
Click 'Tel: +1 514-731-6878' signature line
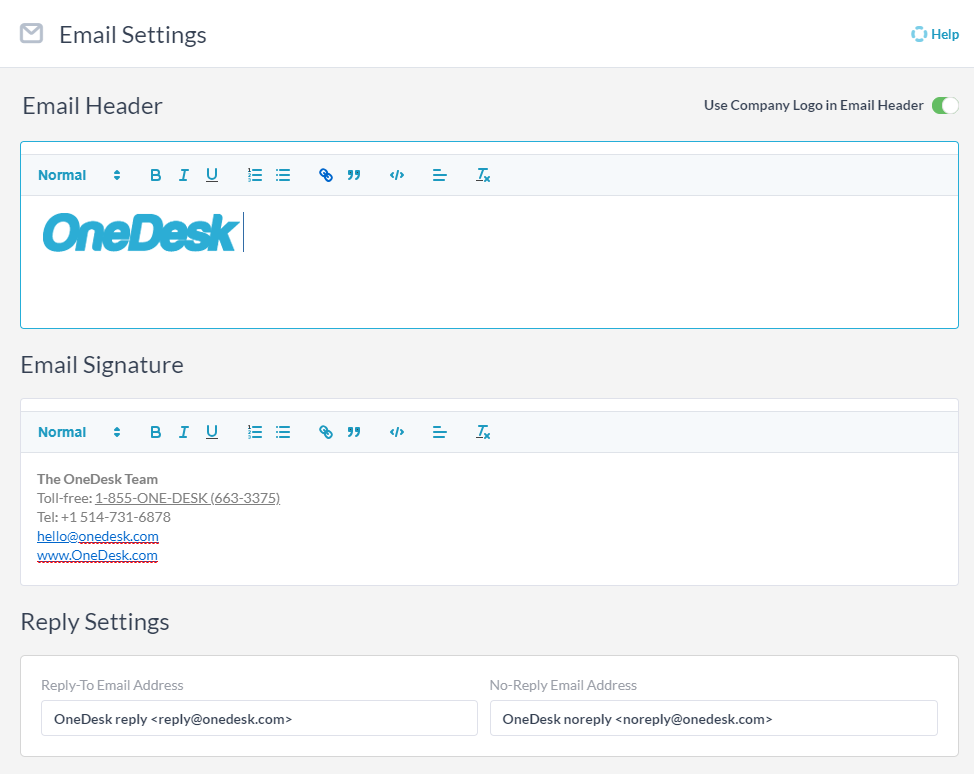pos(104,517)
